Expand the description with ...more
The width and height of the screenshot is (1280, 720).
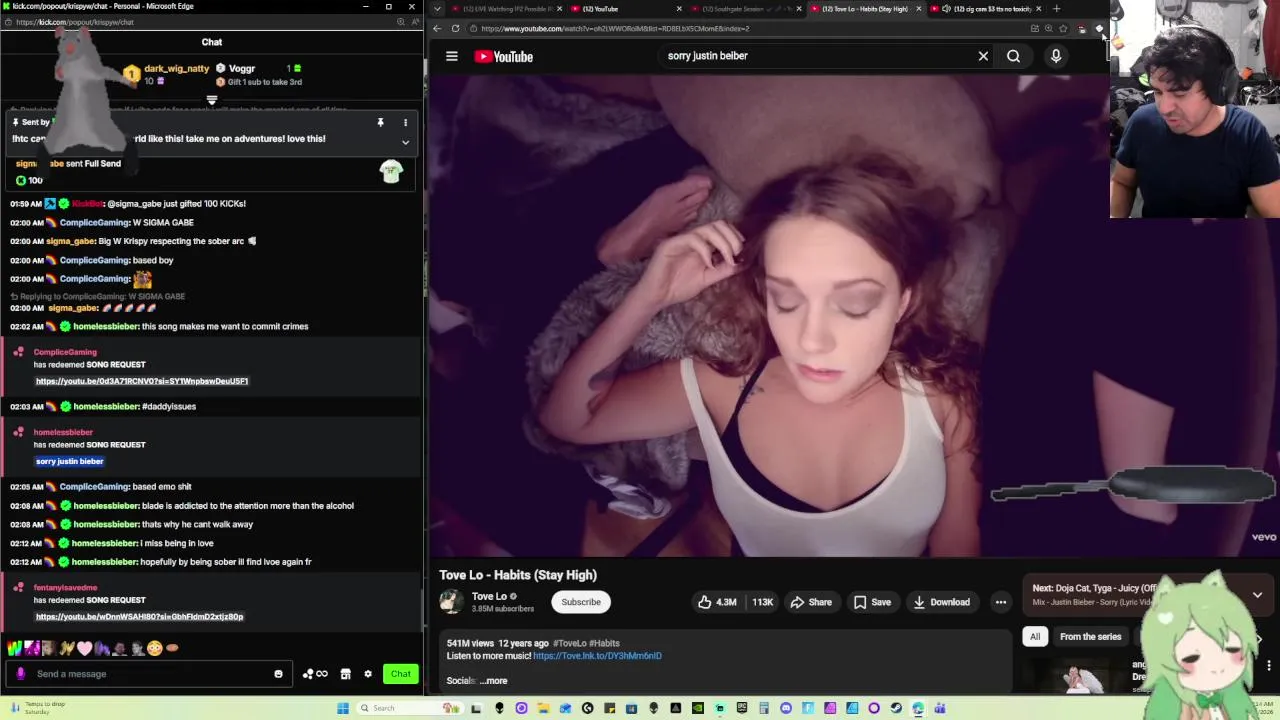494,681
